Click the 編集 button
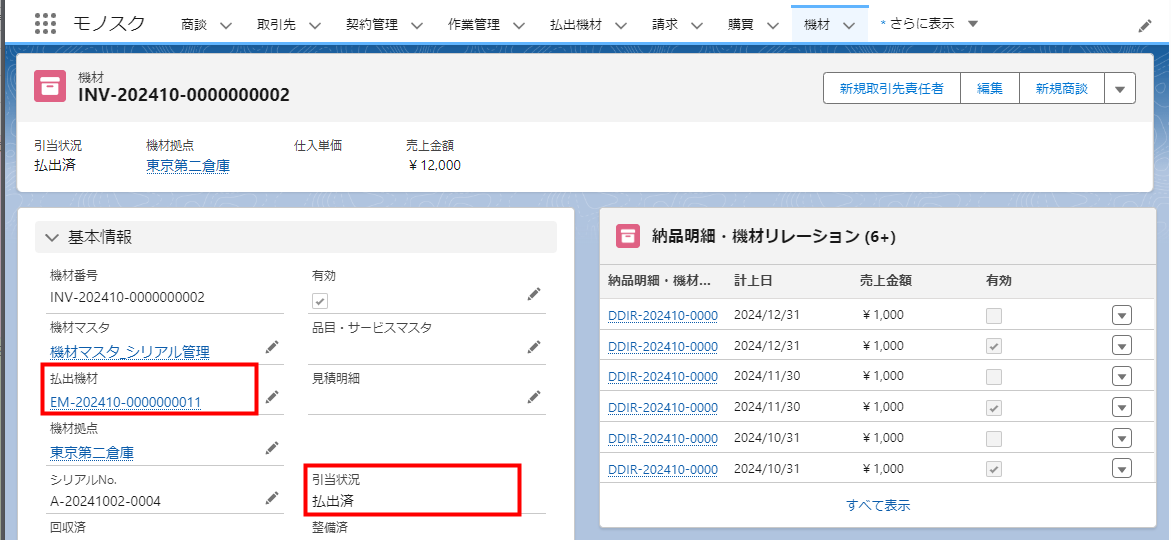 click(989, 89)
